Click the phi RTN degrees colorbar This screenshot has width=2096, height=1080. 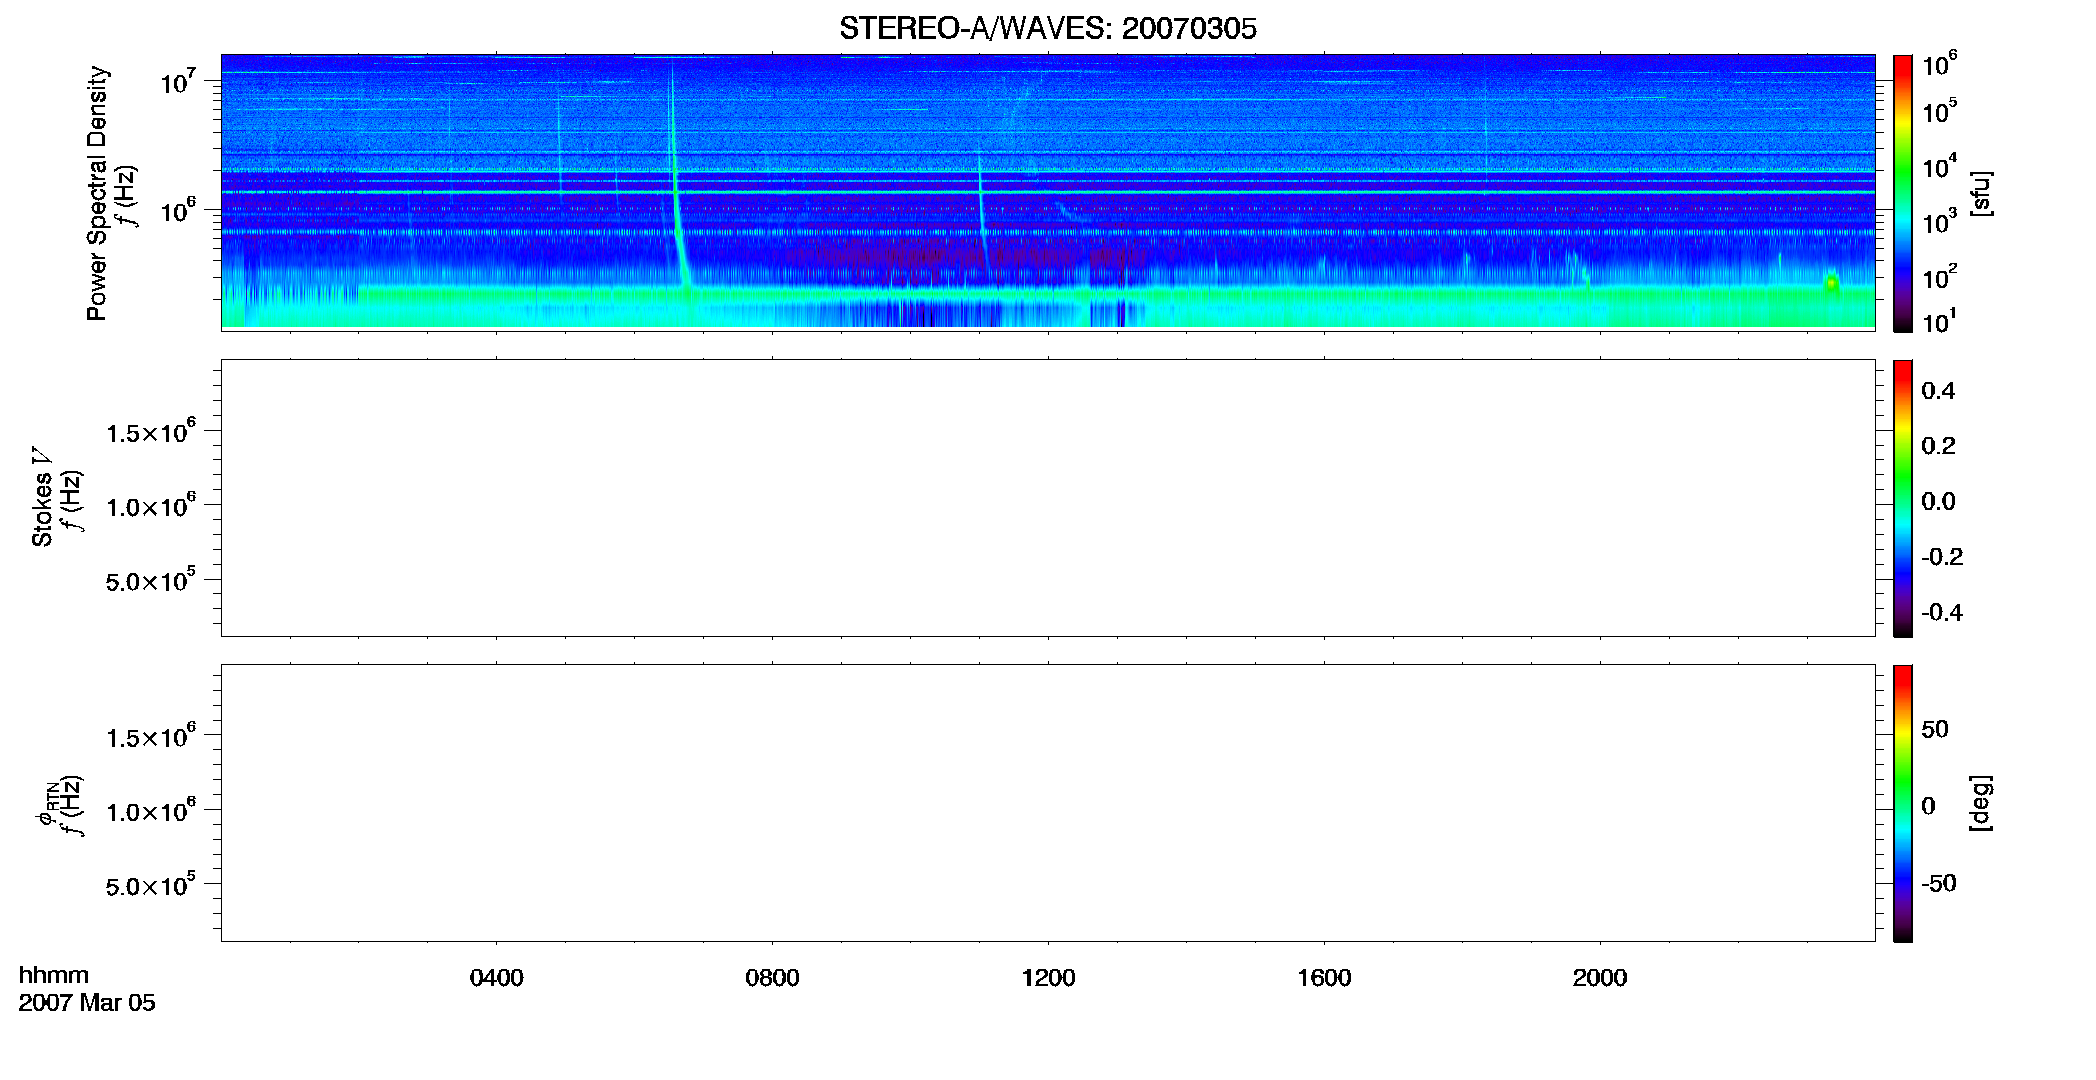tap(1903, 803)
